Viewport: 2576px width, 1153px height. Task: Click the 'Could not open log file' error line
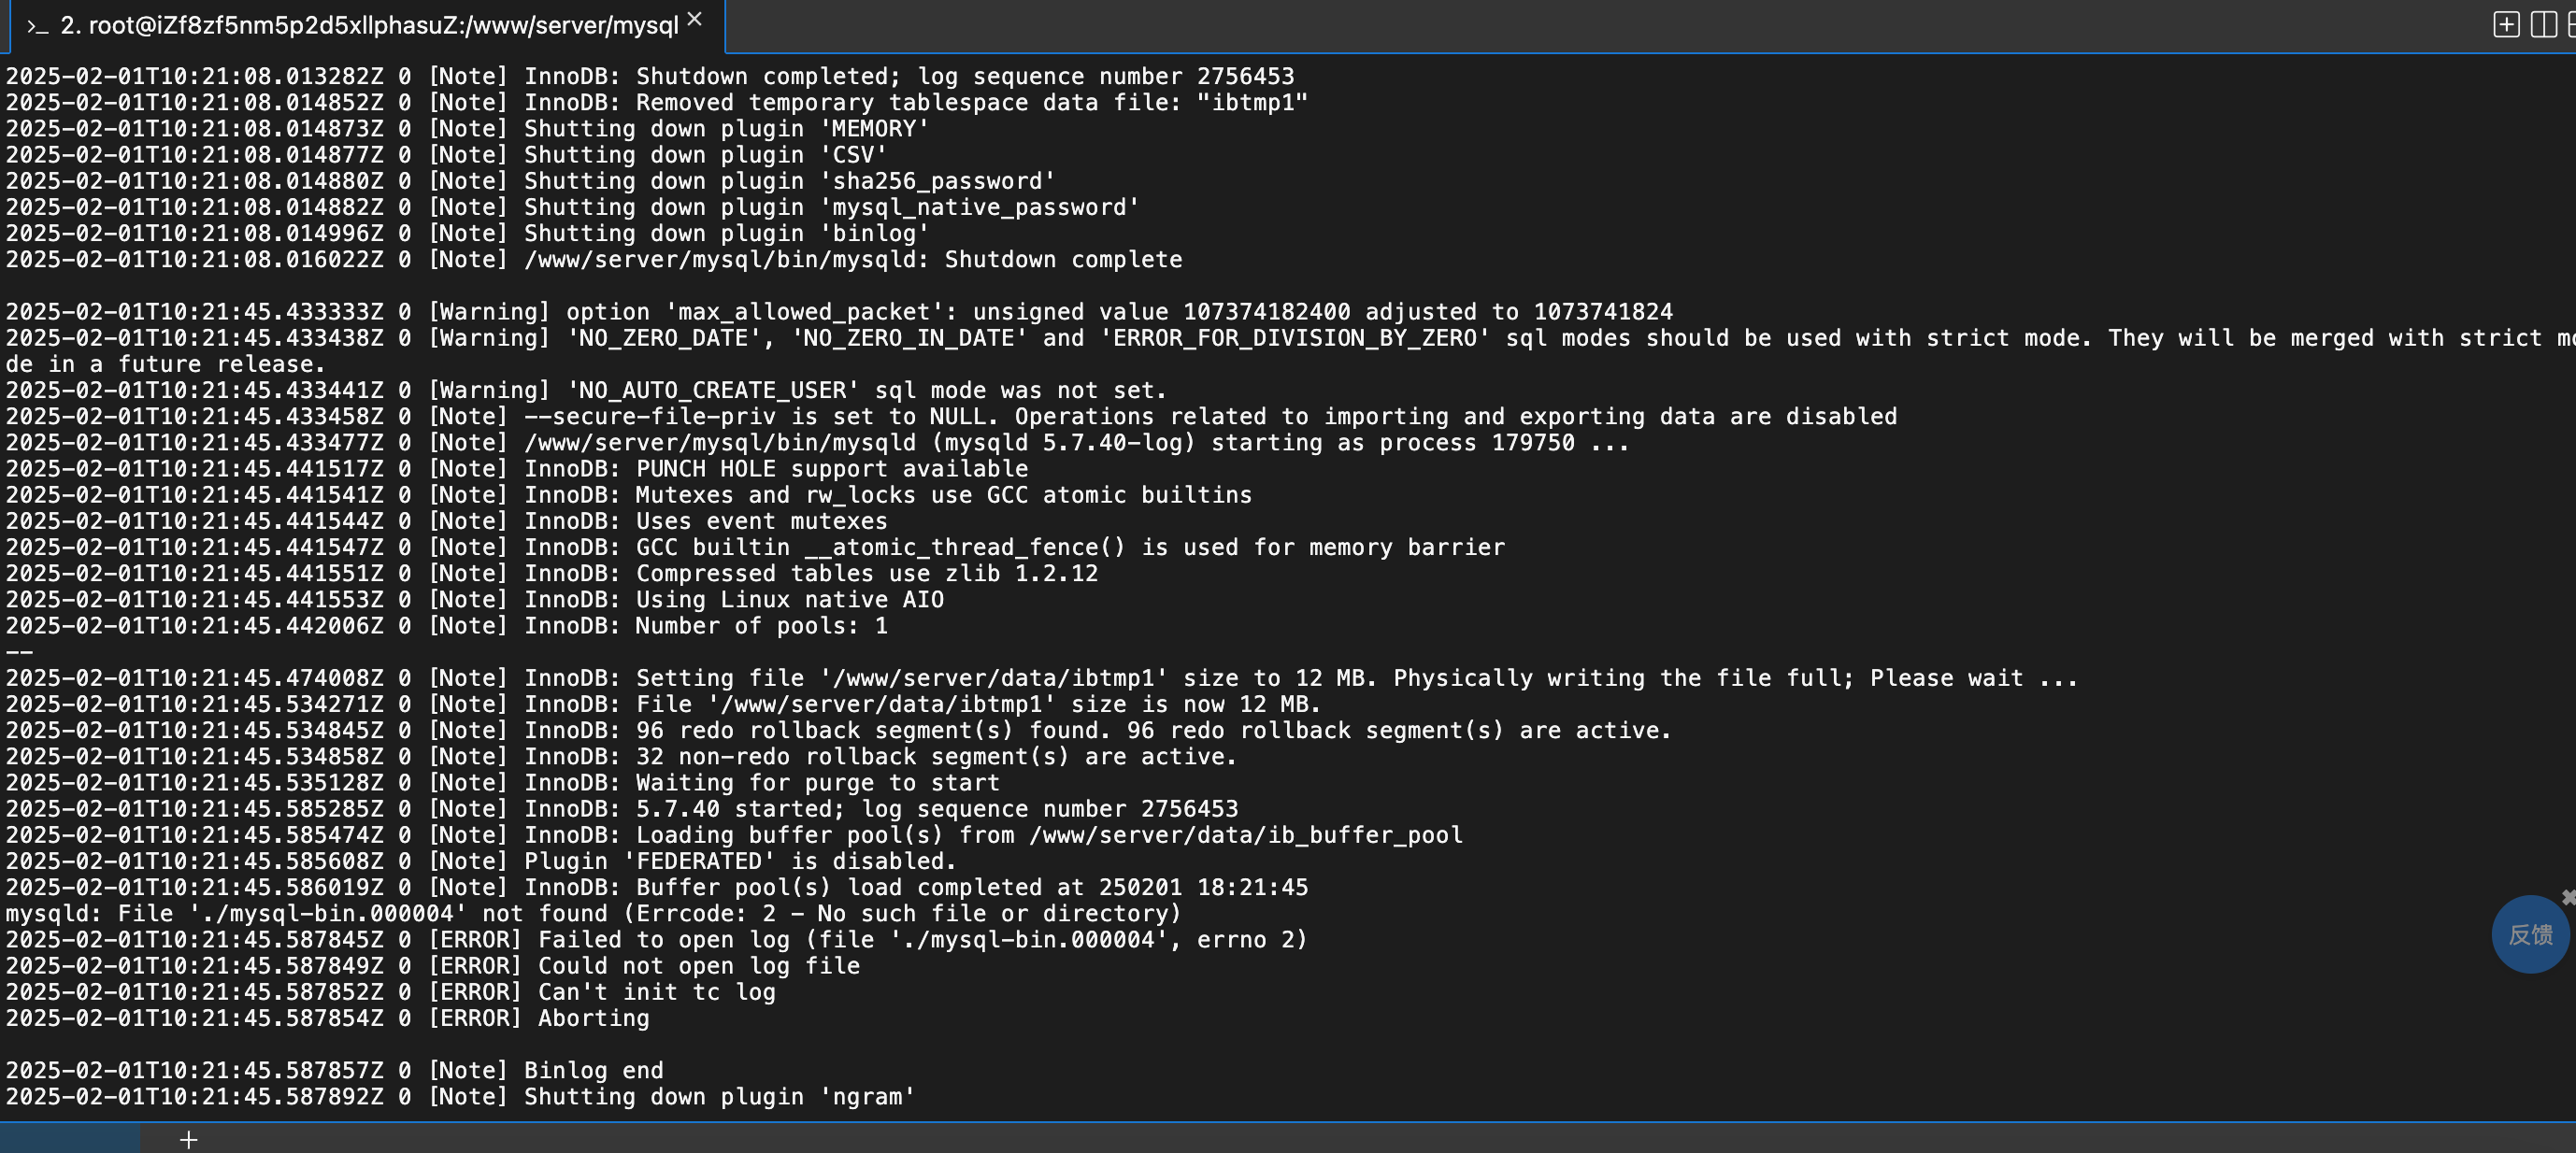point(433,966)
